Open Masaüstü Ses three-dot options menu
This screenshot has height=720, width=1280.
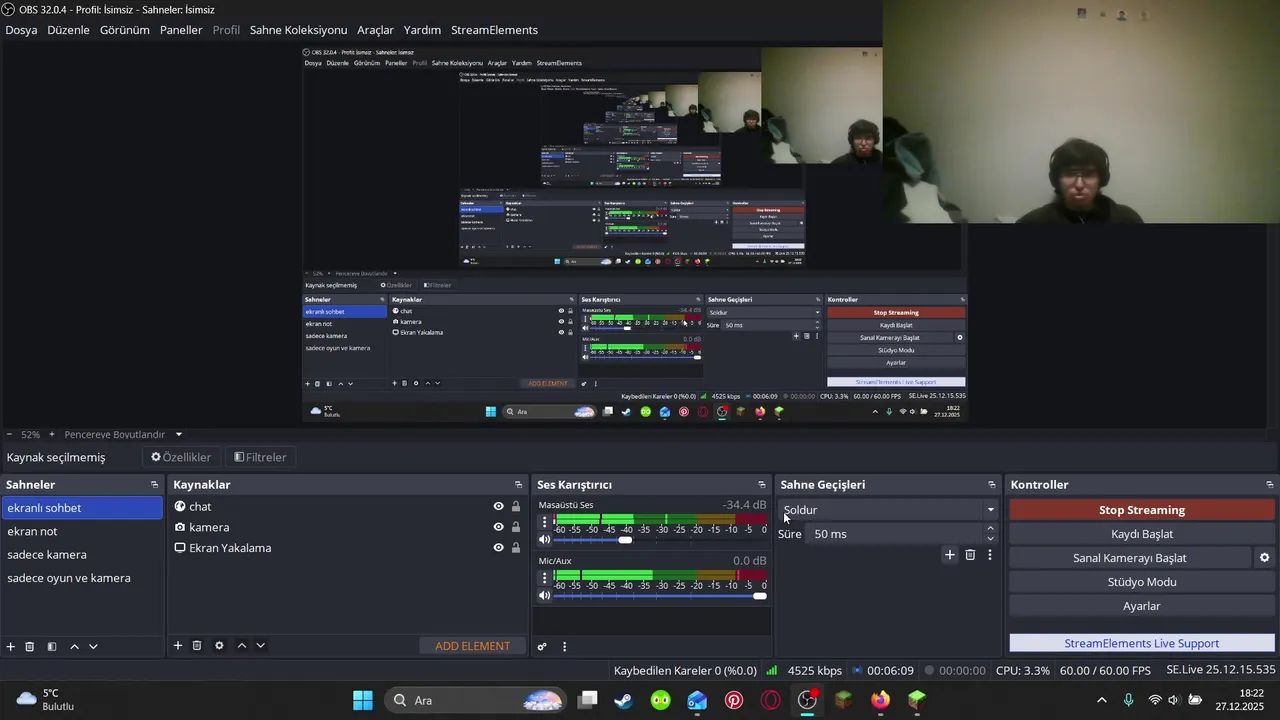pyautogui.click(x=545, y=522)
